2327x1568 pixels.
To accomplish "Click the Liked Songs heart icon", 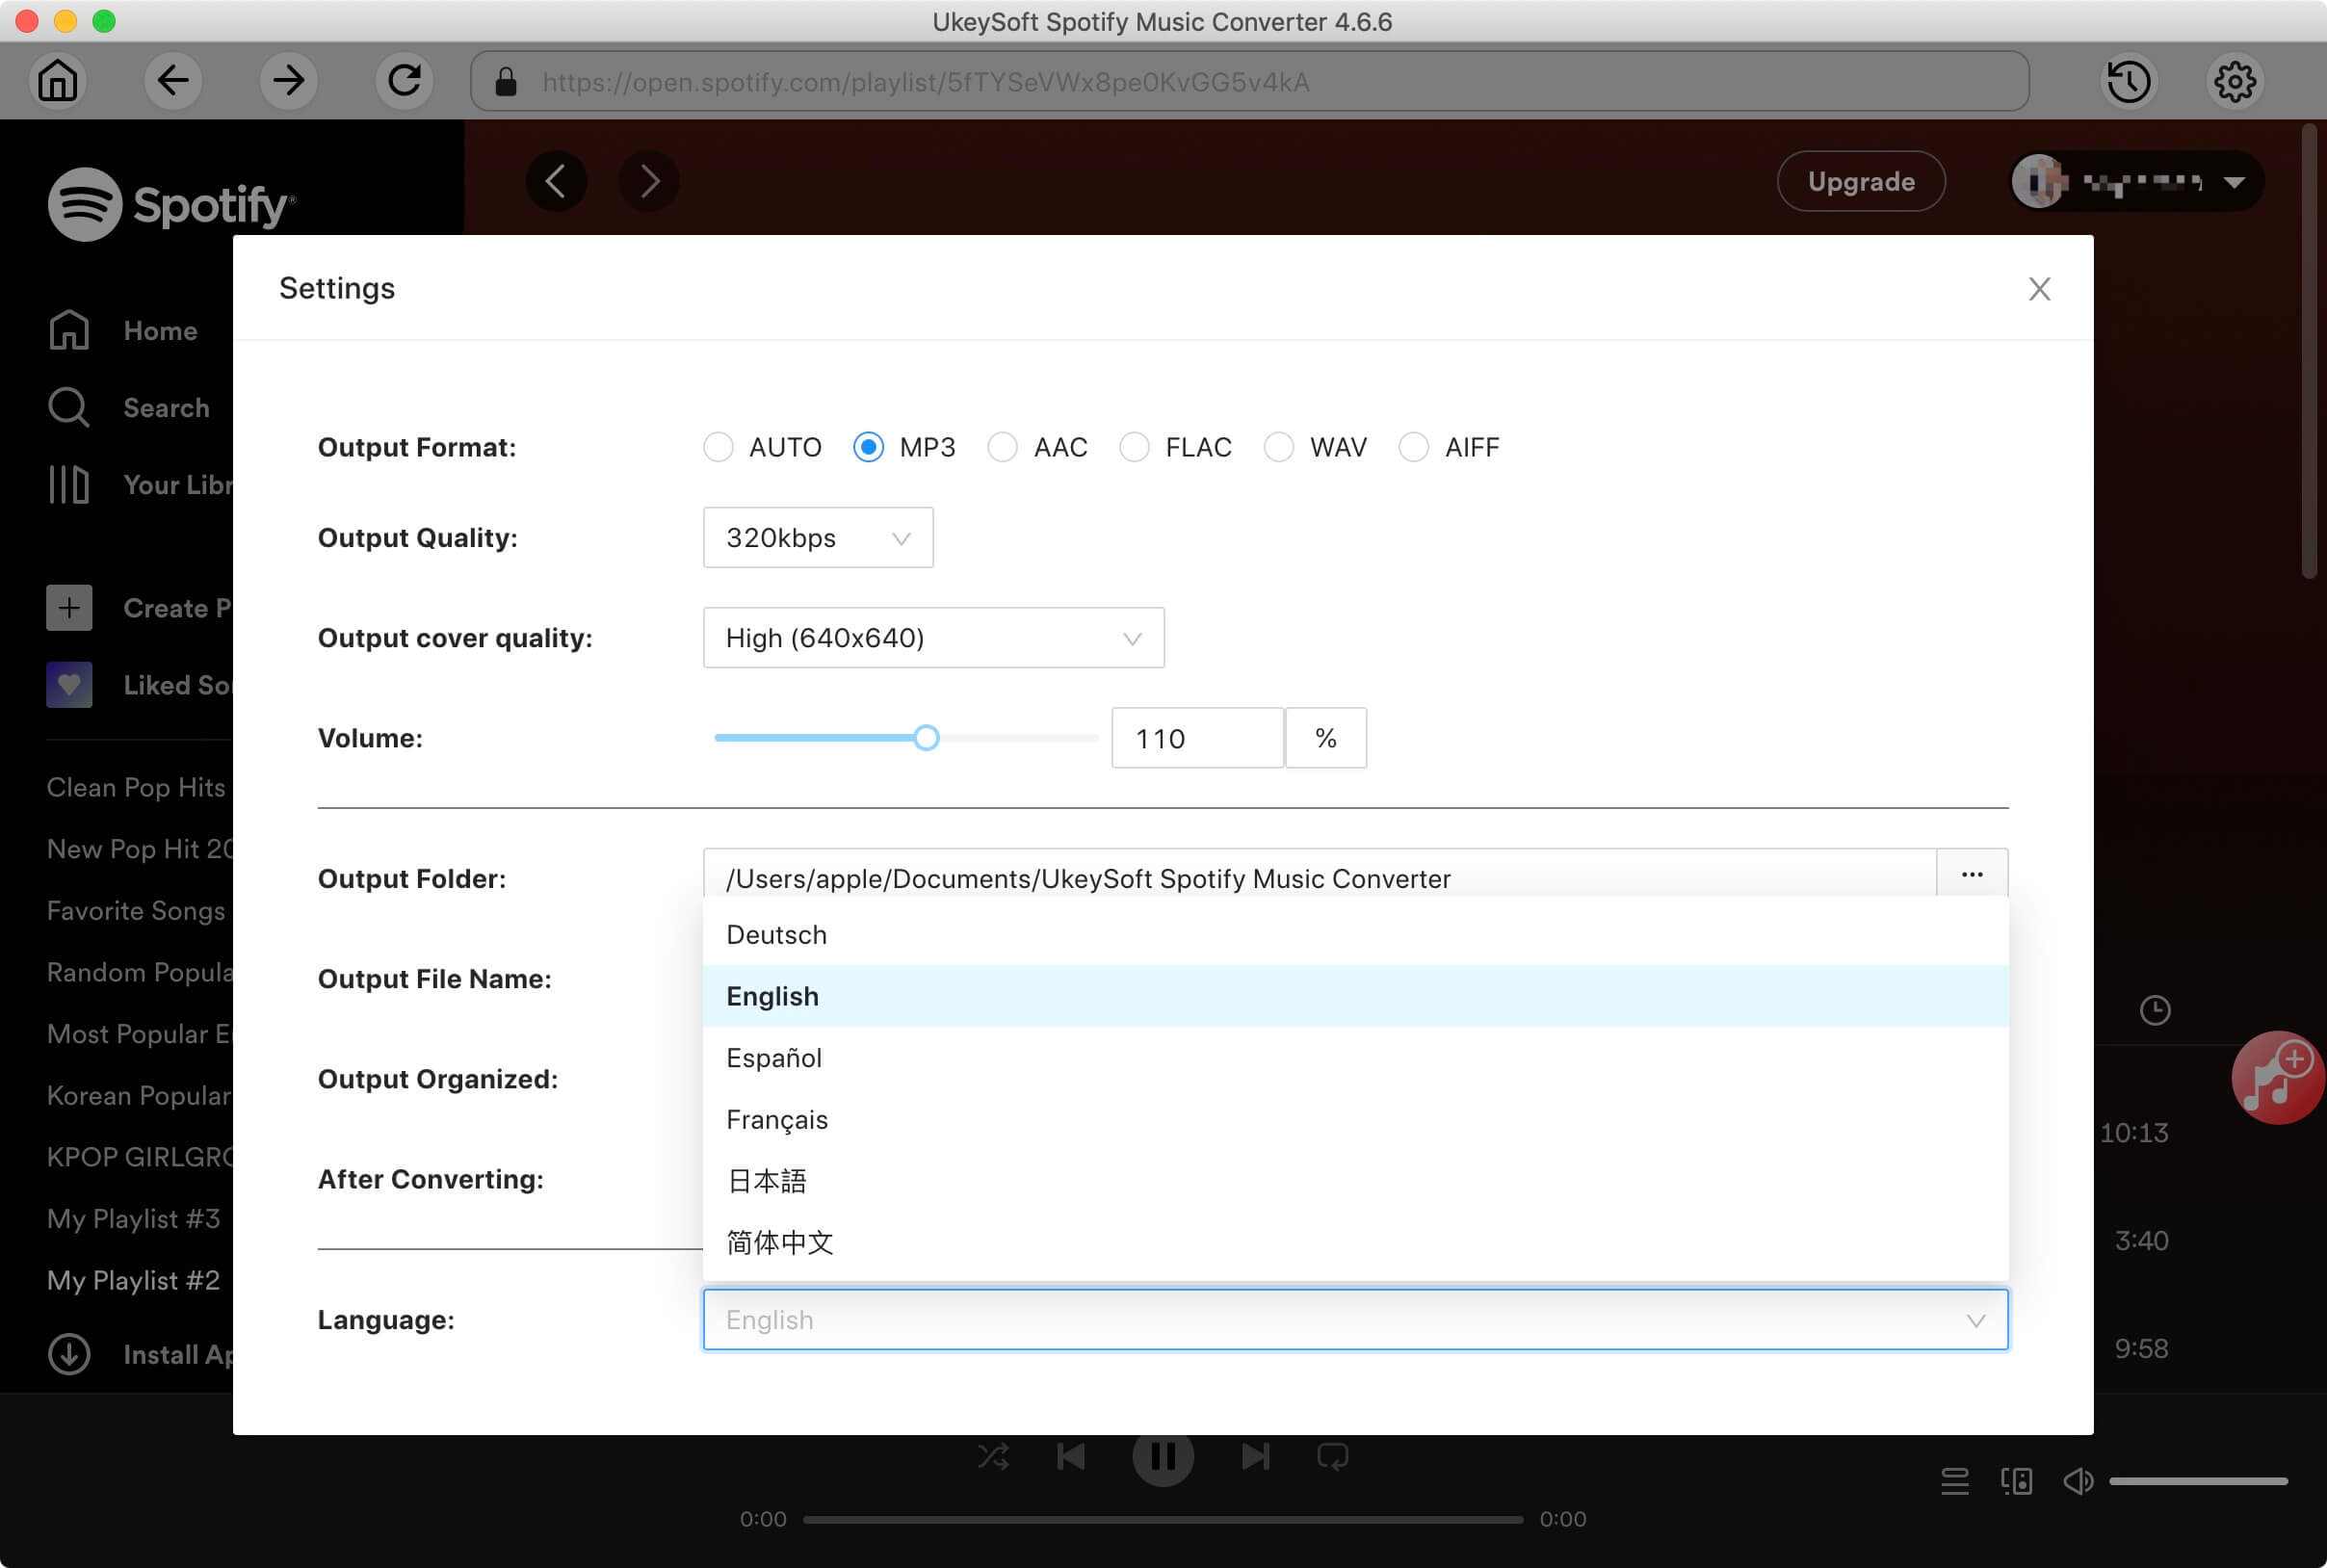I will (68, 684).
